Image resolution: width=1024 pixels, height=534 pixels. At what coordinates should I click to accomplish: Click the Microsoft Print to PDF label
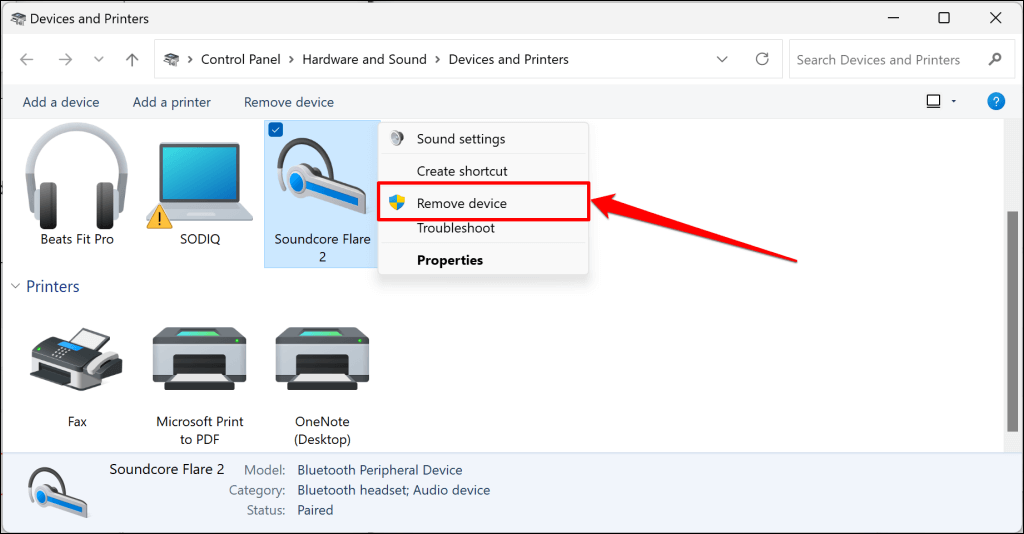pyautogui.click(x=200, y=430)
